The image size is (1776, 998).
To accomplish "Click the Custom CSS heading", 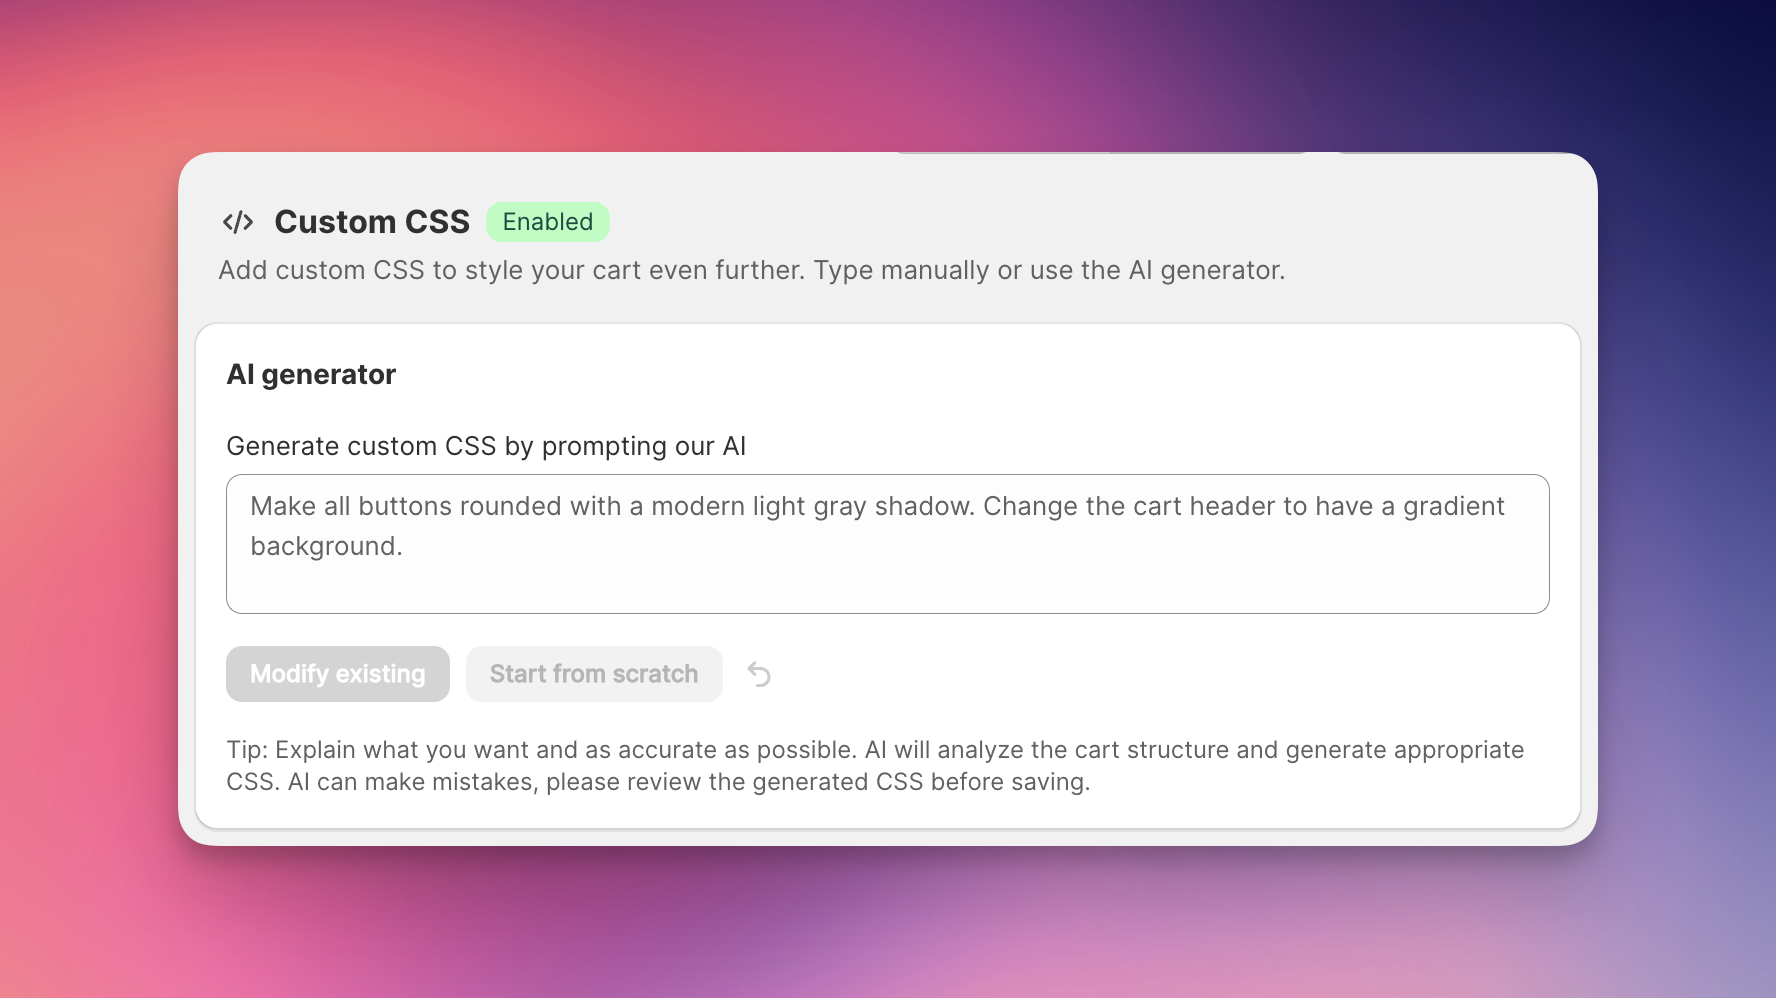I will pyautogui.click(x=372, y=222).
